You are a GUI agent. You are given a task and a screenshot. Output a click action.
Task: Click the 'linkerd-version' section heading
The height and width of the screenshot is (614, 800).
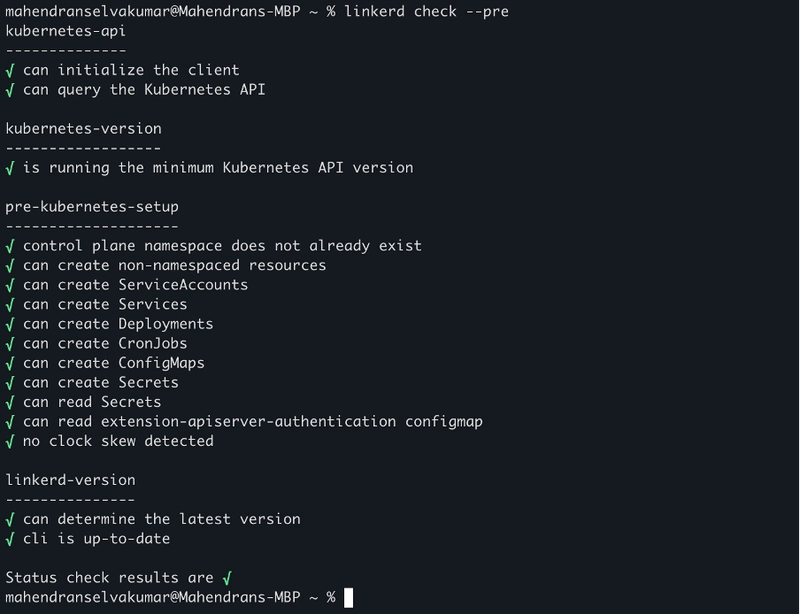[70, 480]
